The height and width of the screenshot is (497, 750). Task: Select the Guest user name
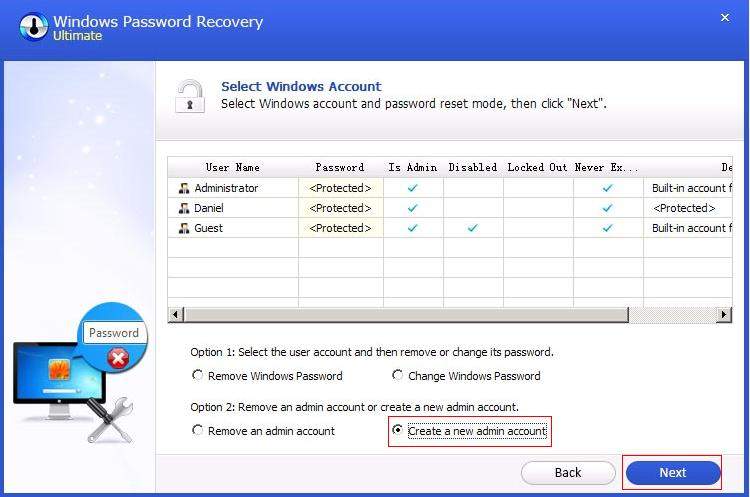pos(208,228)
